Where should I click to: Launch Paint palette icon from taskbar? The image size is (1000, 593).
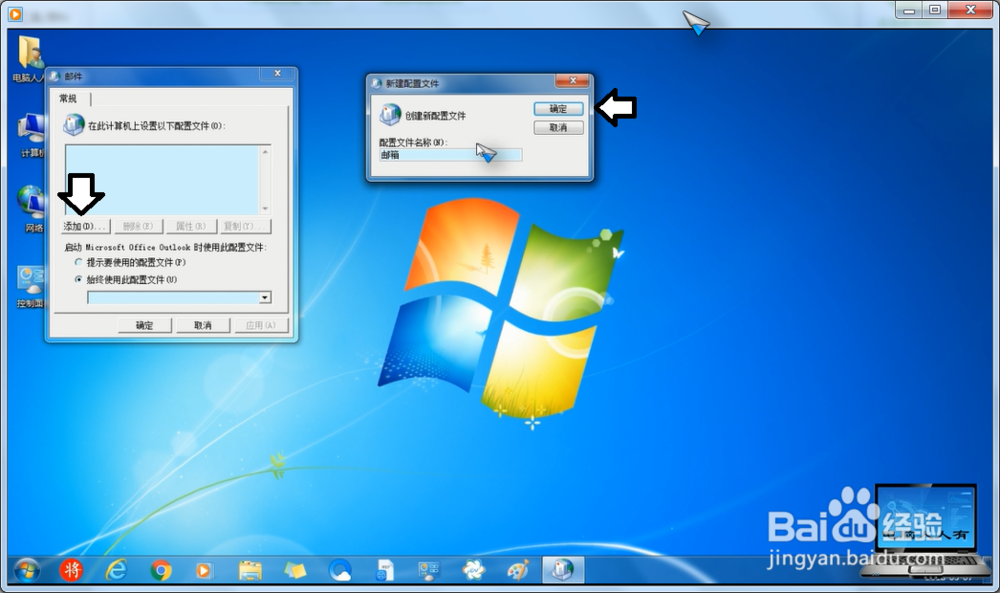tap(518, 570)
